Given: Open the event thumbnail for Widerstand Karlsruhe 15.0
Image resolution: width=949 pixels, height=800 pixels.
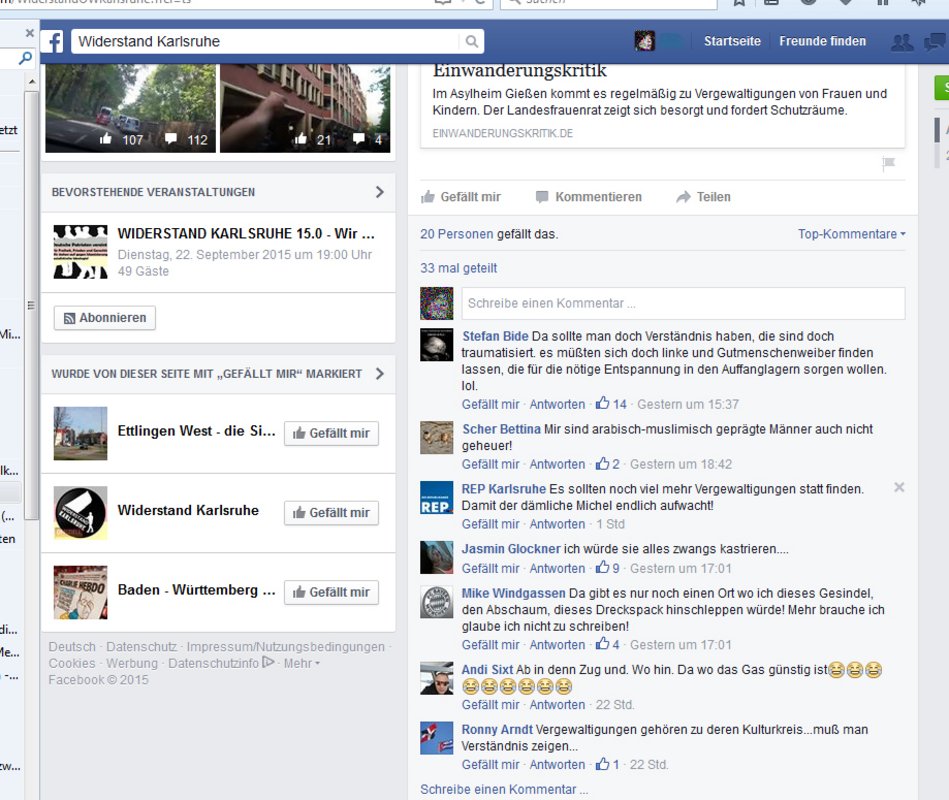Looking at the screenshot, I should (x=80, y=252).
